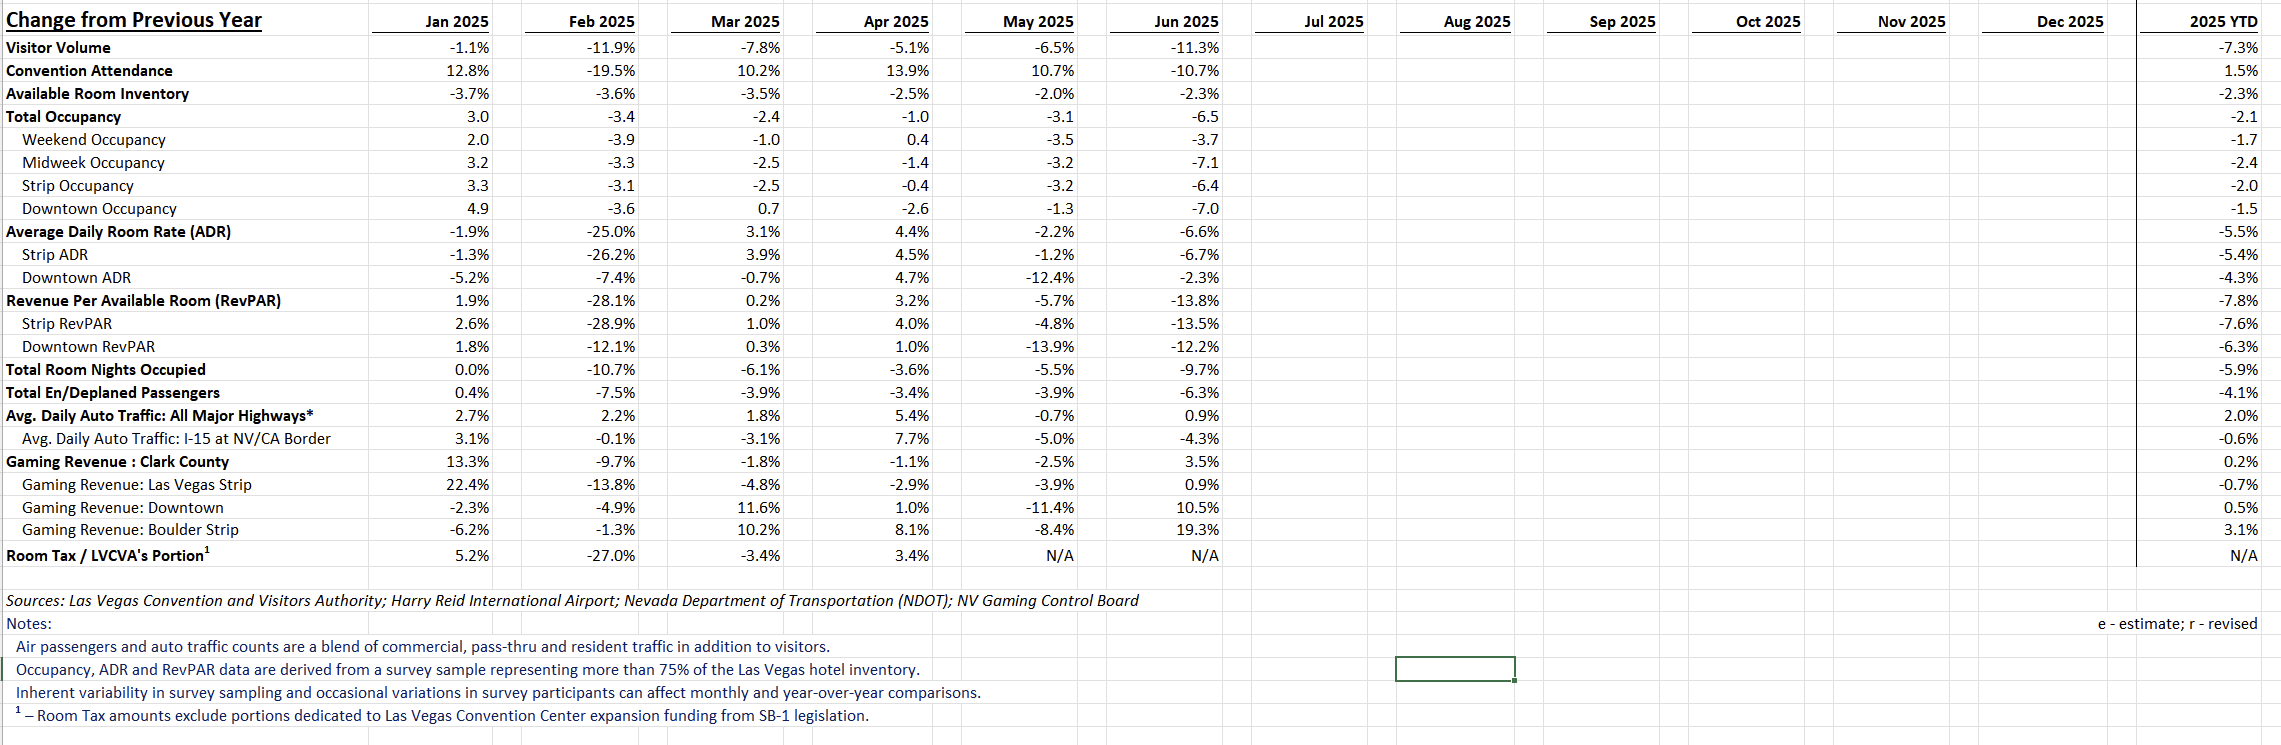Select Available Room Inventory value for Jan 2025
Screen dimensions: 2281x745
pyautogui.click(x=469, y=93)
